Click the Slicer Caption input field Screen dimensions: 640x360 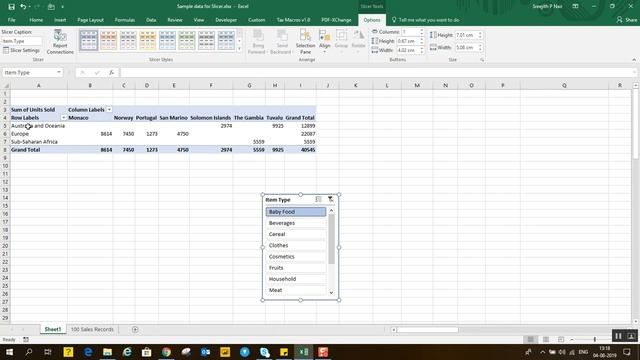pyautogui.click(x=22, y=41)
